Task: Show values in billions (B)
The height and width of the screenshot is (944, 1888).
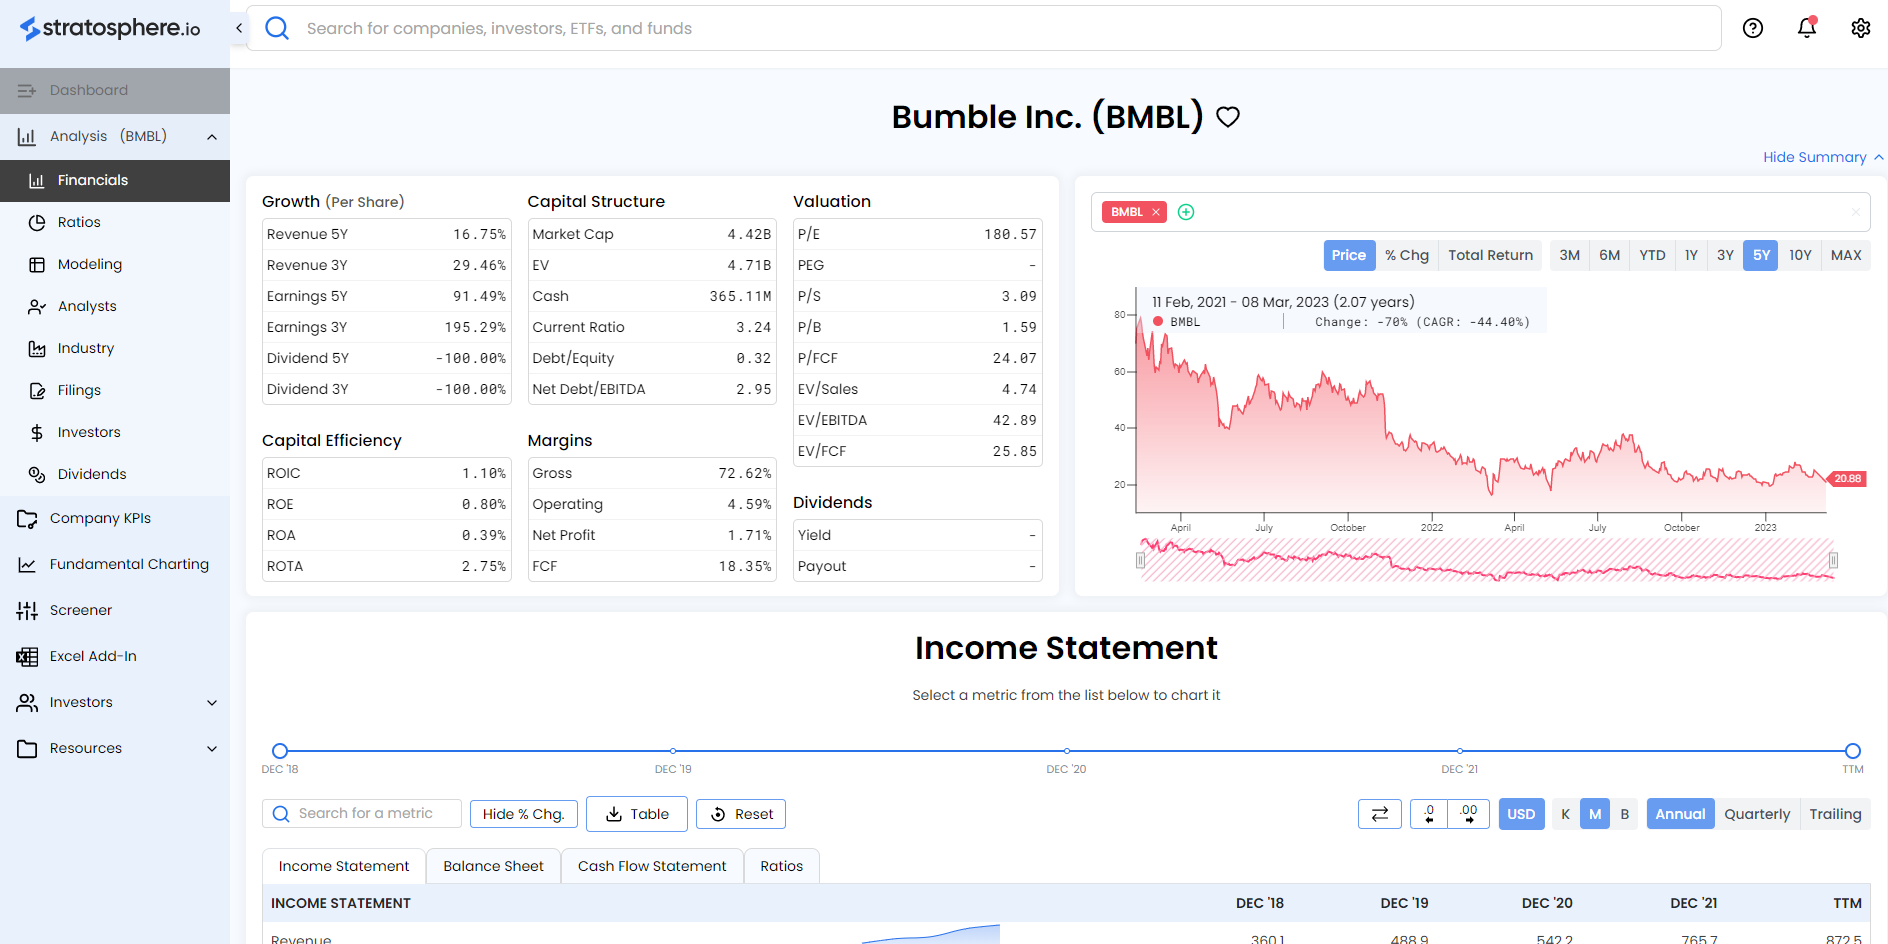Action: 1625,814
